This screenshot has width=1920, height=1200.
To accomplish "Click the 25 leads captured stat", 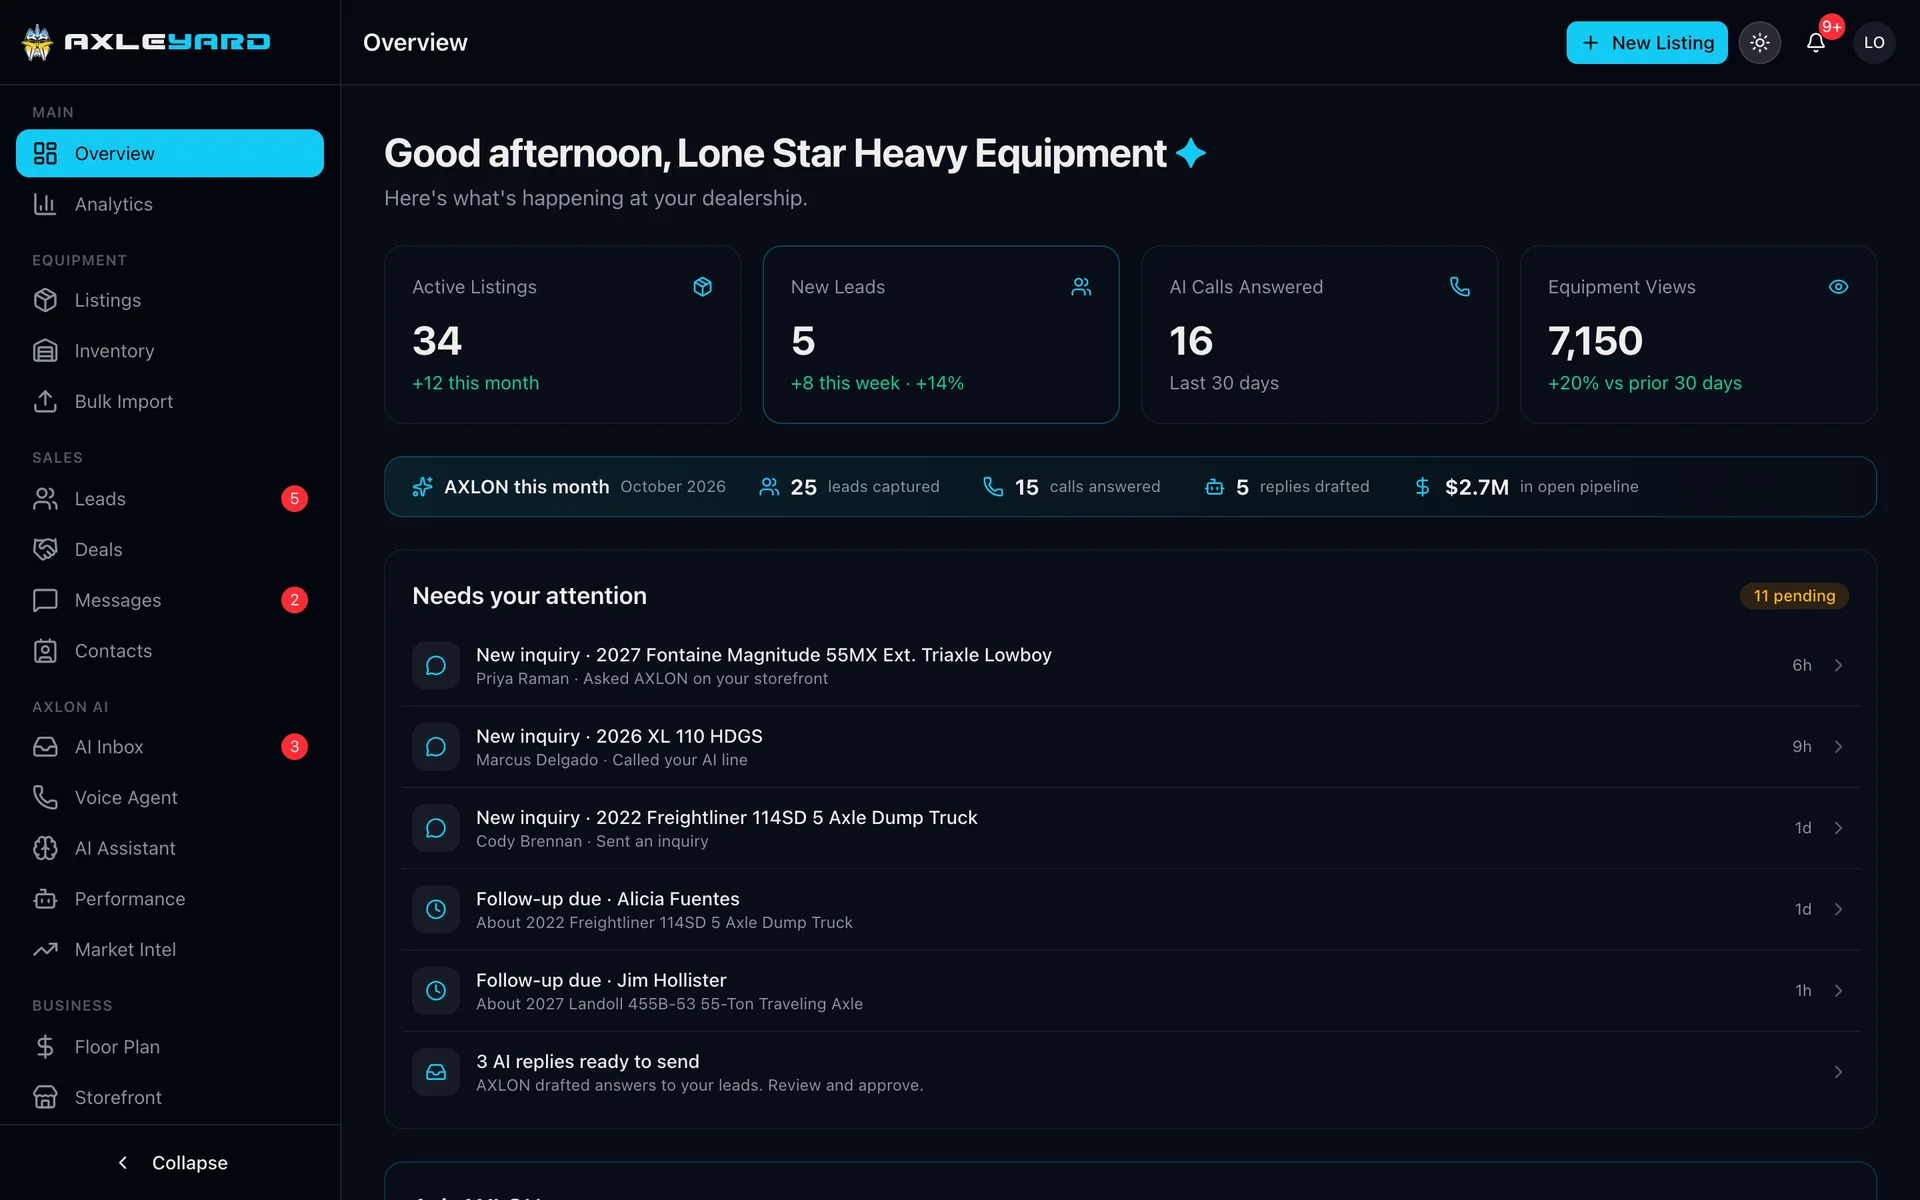I will [849, 487].
